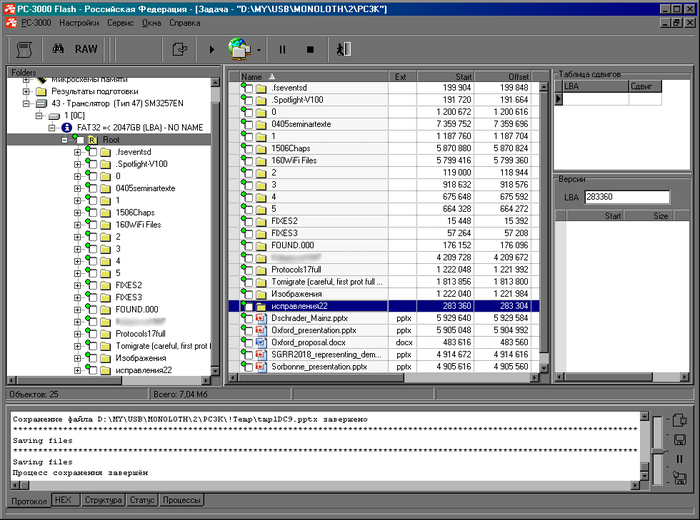
Task: Check the FIXES2 folder checkbox in file list
Action: 247,220
